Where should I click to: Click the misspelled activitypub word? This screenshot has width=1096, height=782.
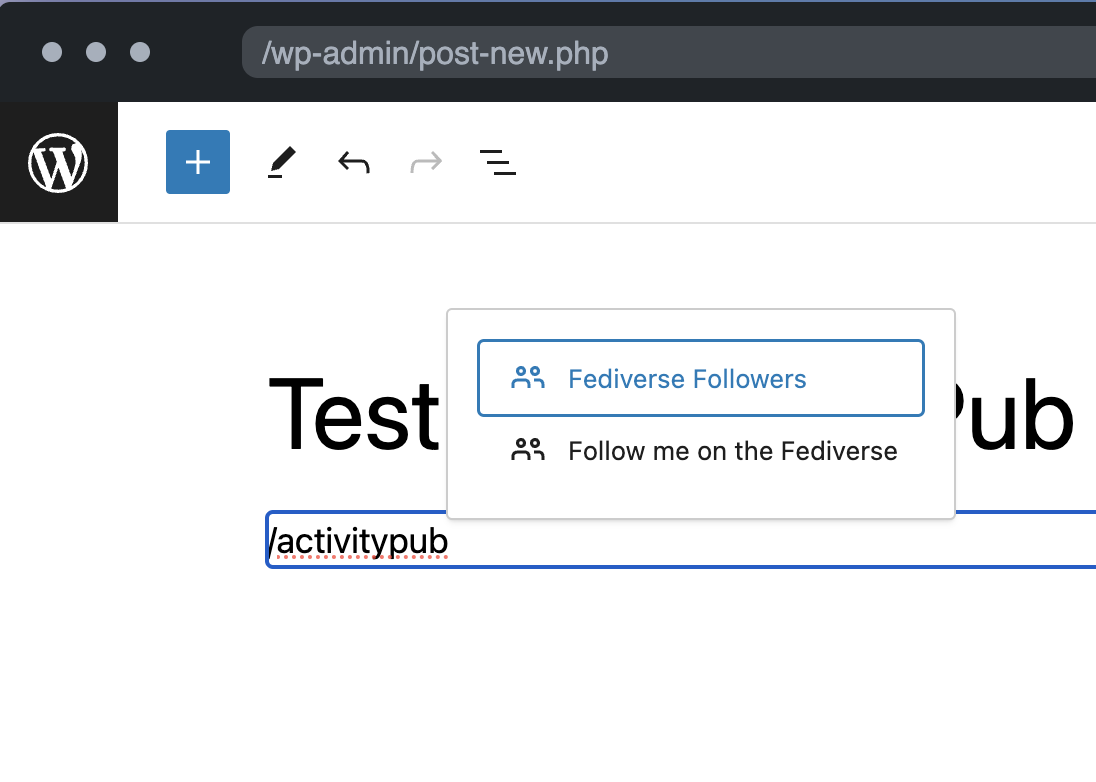pos(362,541)
